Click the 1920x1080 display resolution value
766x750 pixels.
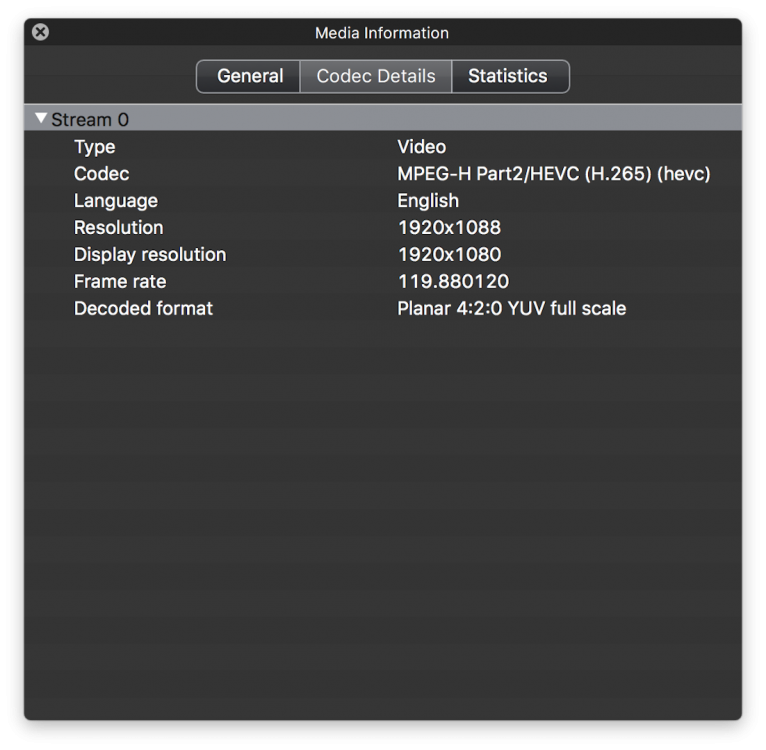pyautogui.click(x=449, y=255)
